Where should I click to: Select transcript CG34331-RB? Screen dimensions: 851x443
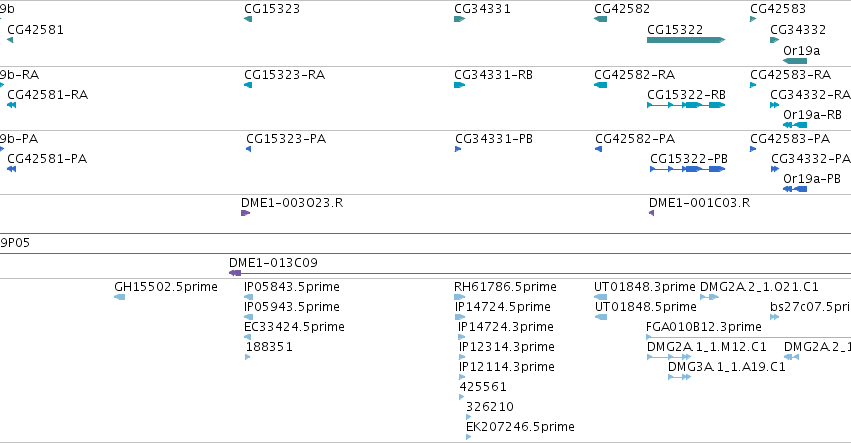point(493,74)
